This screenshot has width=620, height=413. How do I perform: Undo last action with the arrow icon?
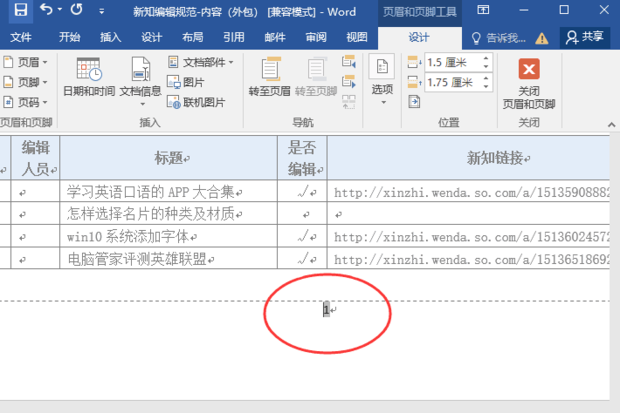(47, 9)
